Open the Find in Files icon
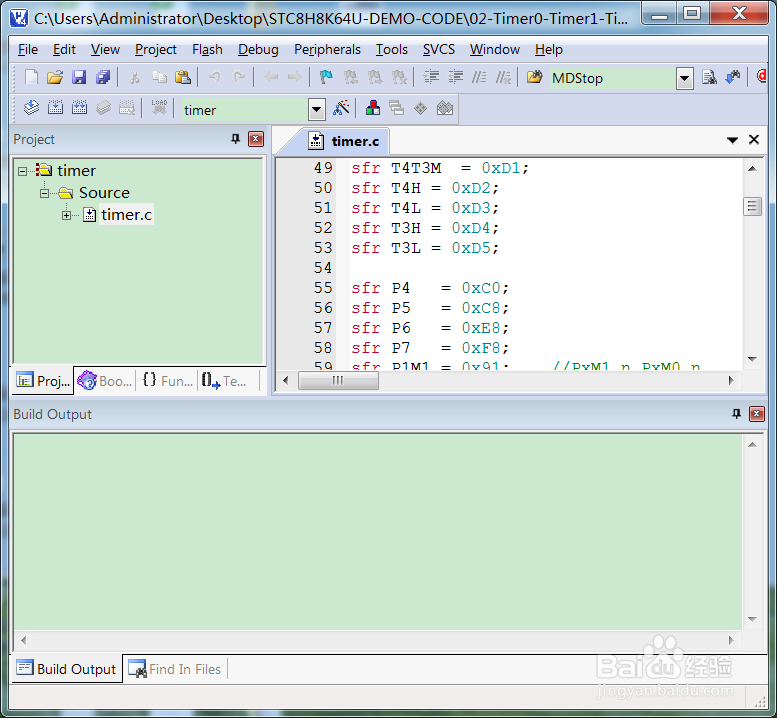The width and height of the screenshot is (777, 718). pyautogui.click(x=534, y=77)
